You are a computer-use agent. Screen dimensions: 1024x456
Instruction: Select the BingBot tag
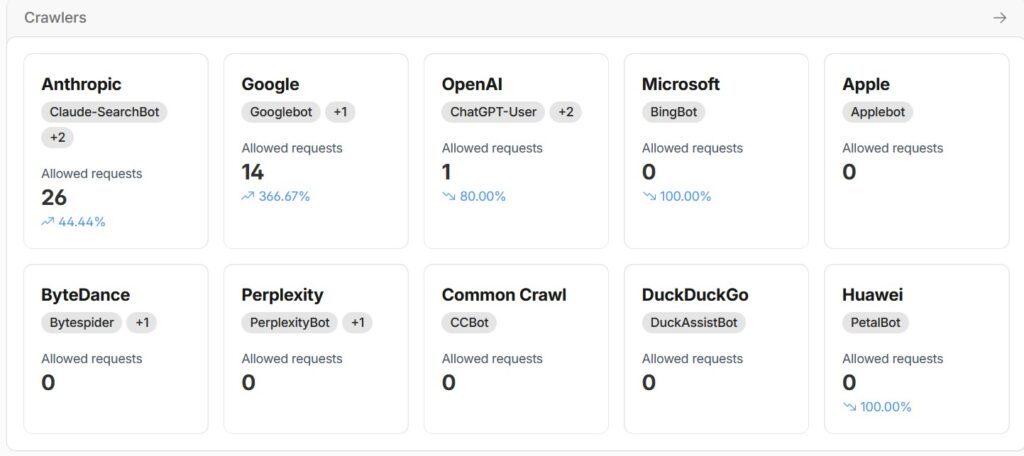673,112
